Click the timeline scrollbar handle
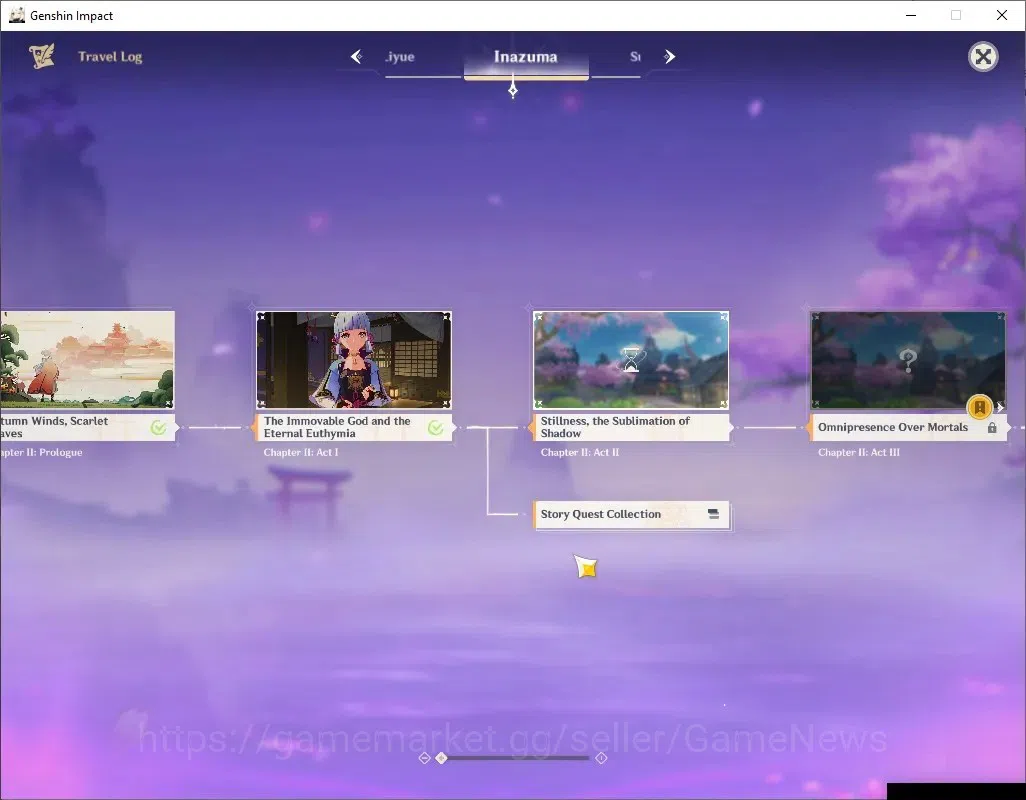This screenshot has width=1026, height=800. click(x=442, y=757)
